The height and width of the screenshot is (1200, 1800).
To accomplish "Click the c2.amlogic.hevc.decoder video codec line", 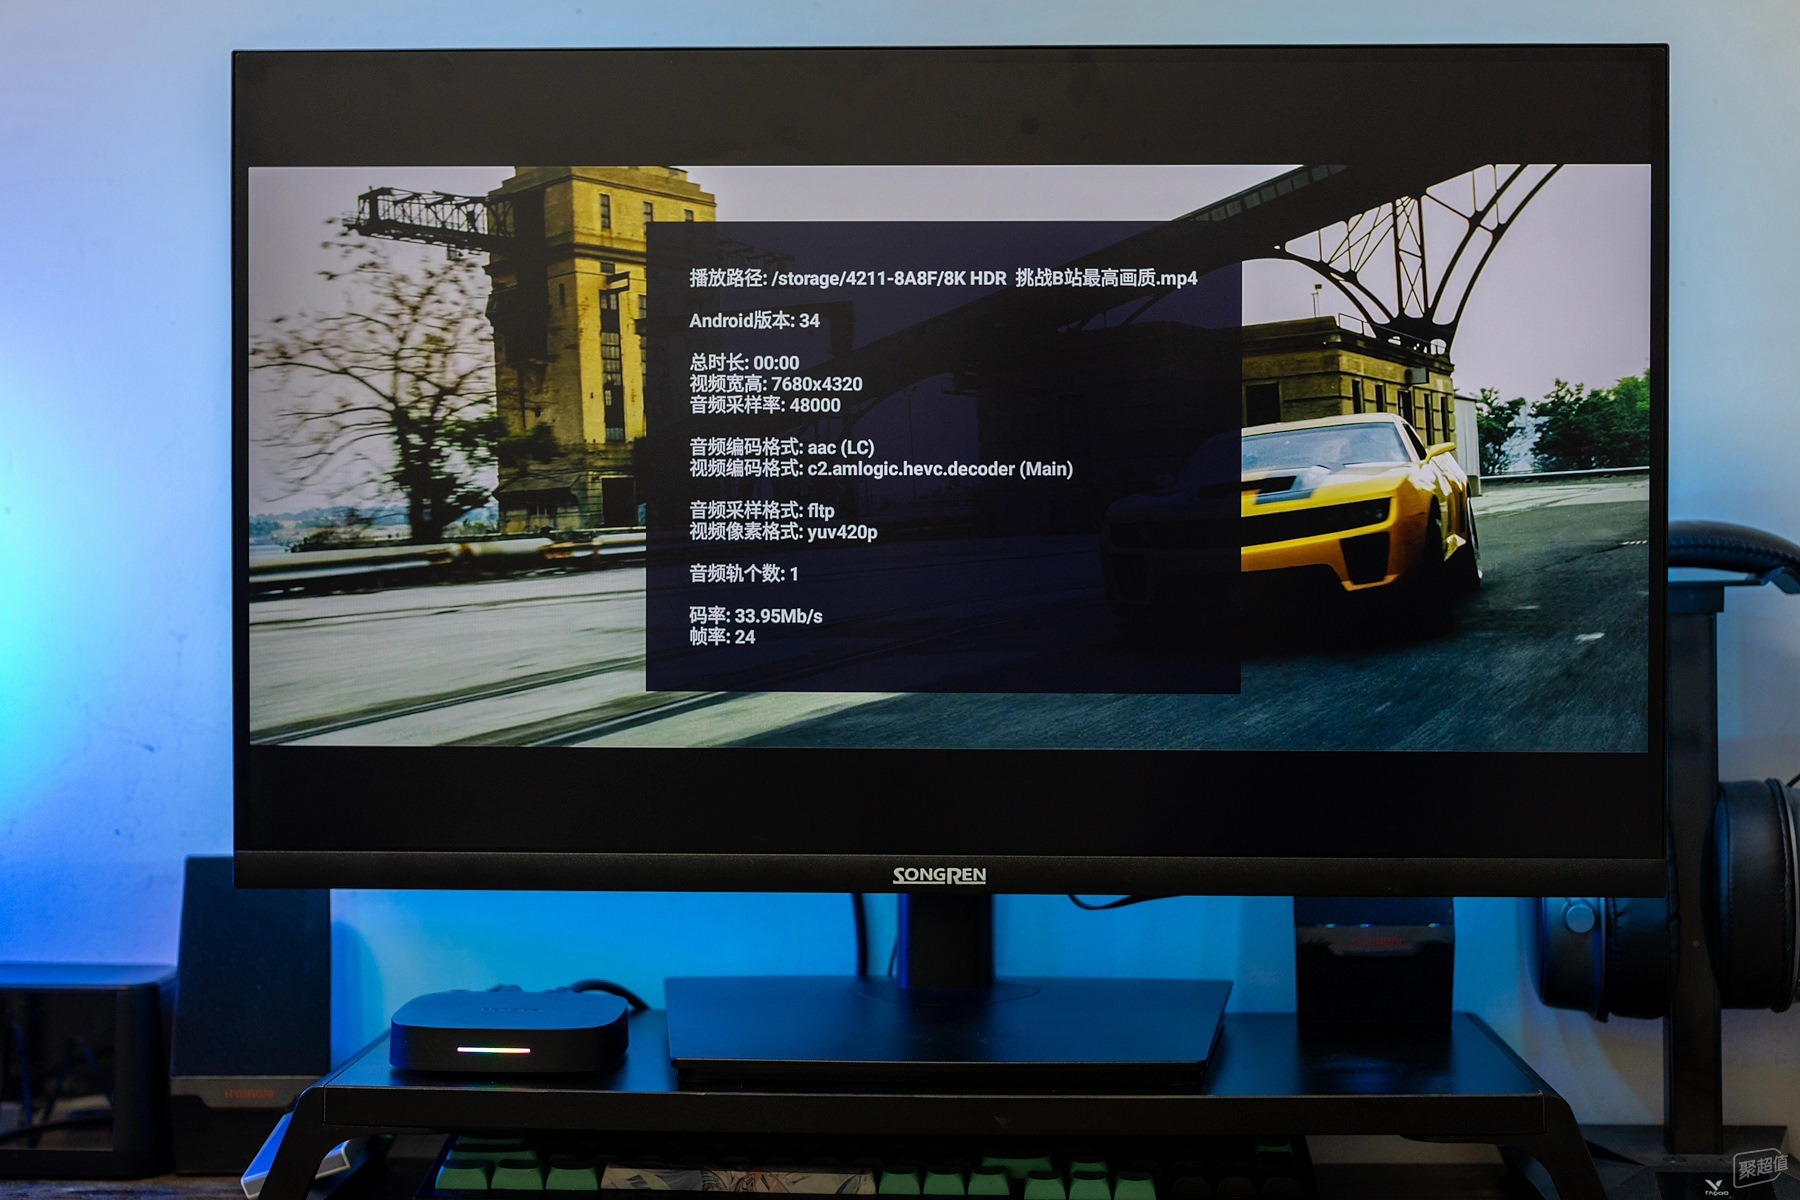I will pos(880,469).
